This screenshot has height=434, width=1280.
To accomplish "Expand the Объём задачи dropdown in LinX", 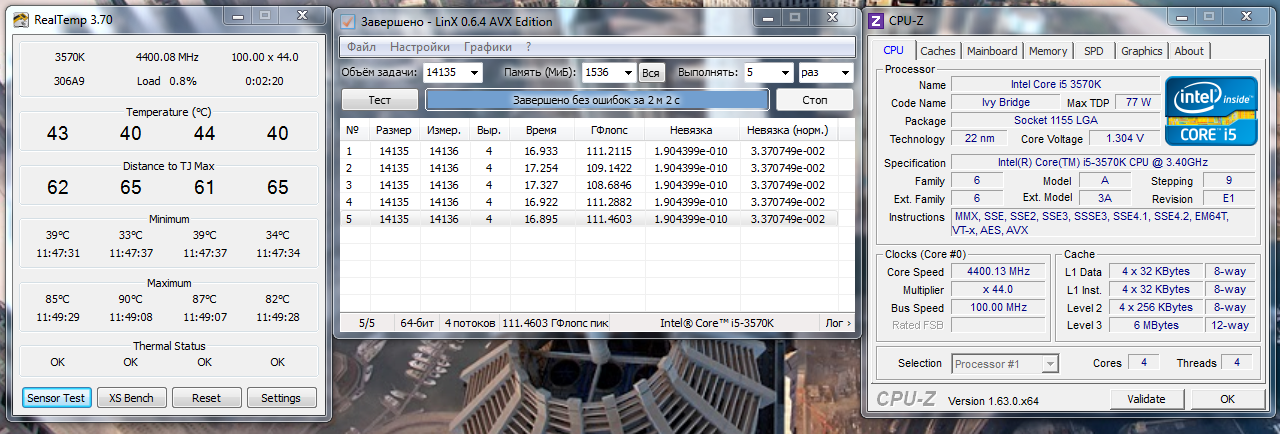I will [x=474, y=73].
